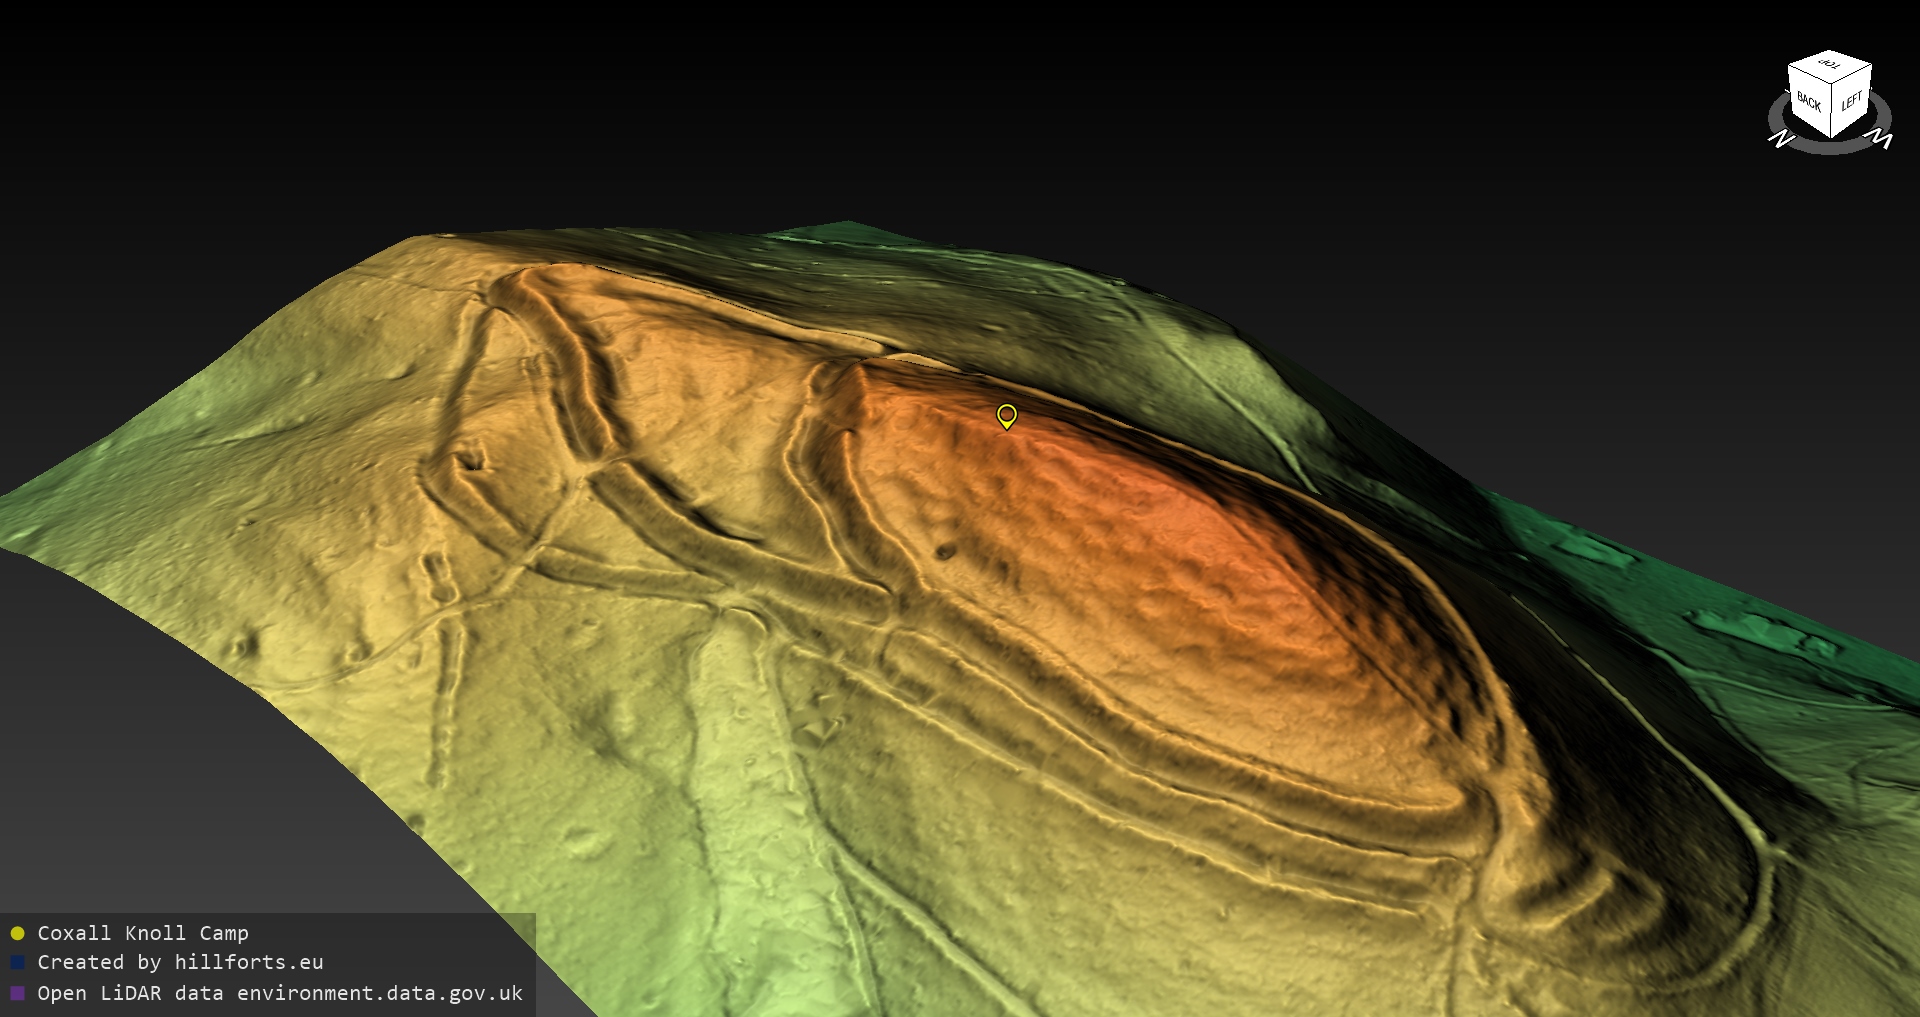Click the cube edge between TOP and LEFT
1920x1017 pixels.
1852,76
